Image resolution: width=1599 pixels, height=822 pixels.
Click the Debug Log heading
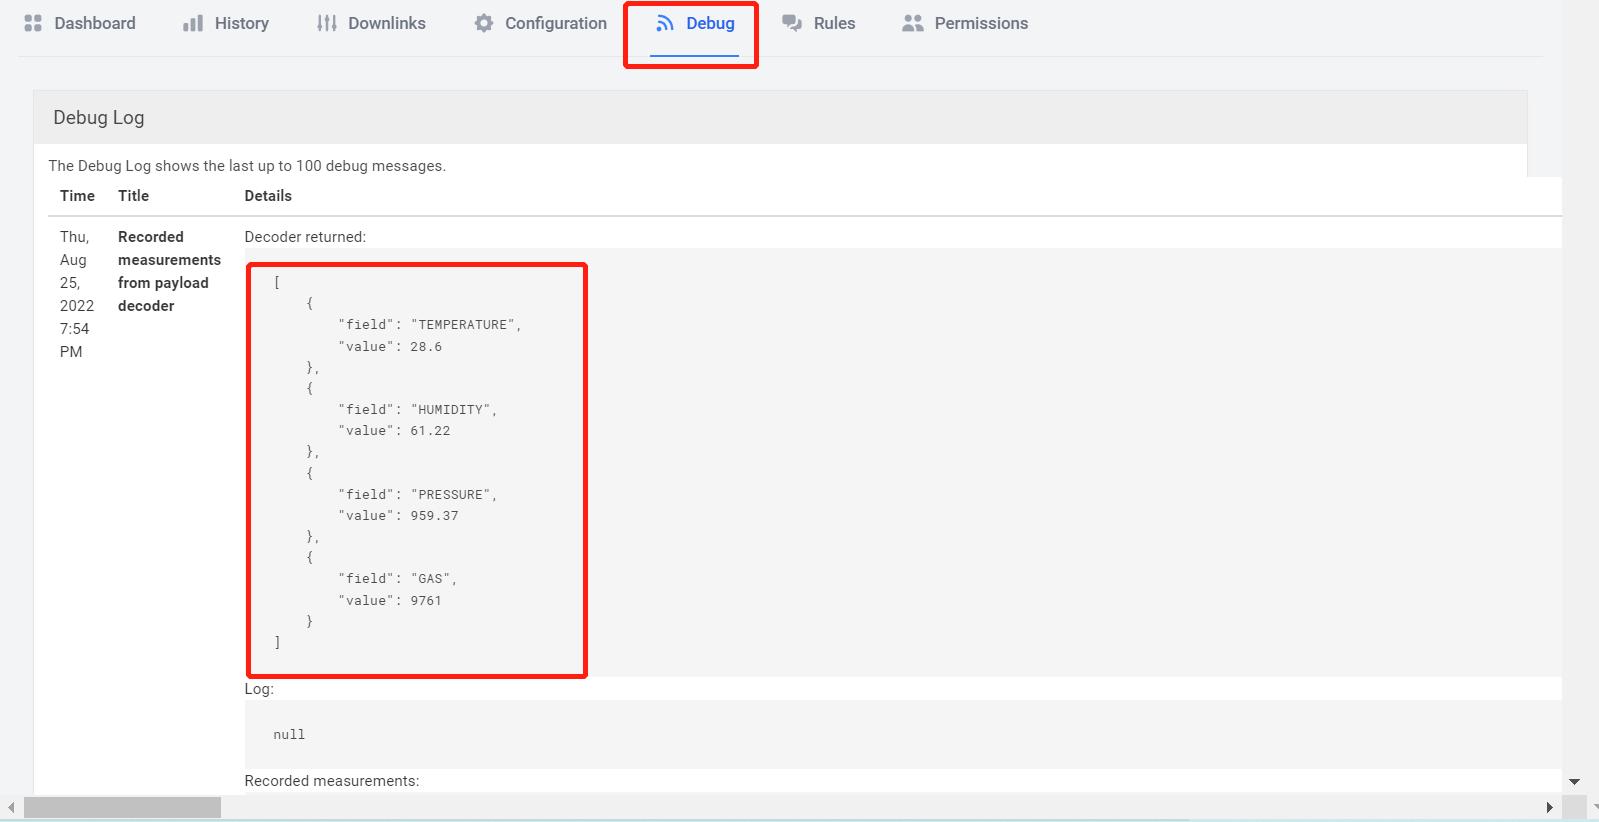click(99, 117)
